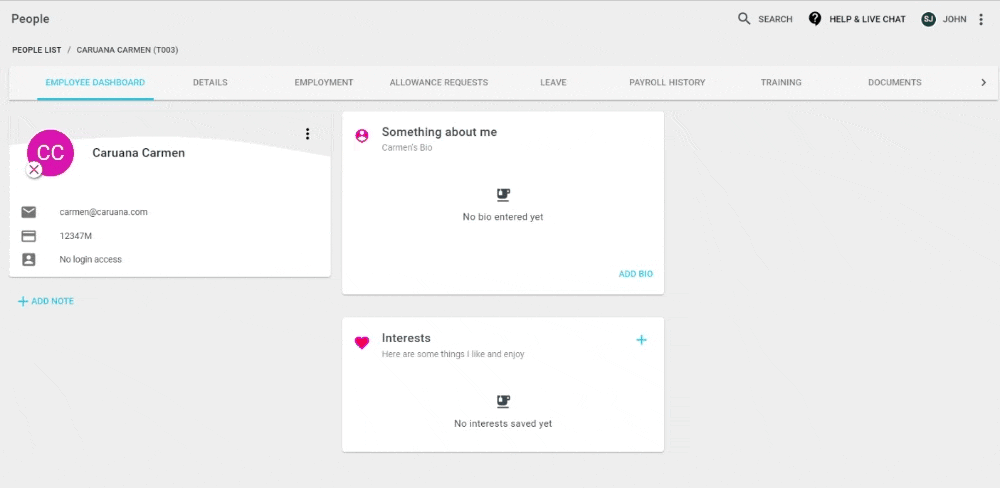Open the Caruana Carmen card options menu
1000x488 pixels.
(x=307, y=133)
